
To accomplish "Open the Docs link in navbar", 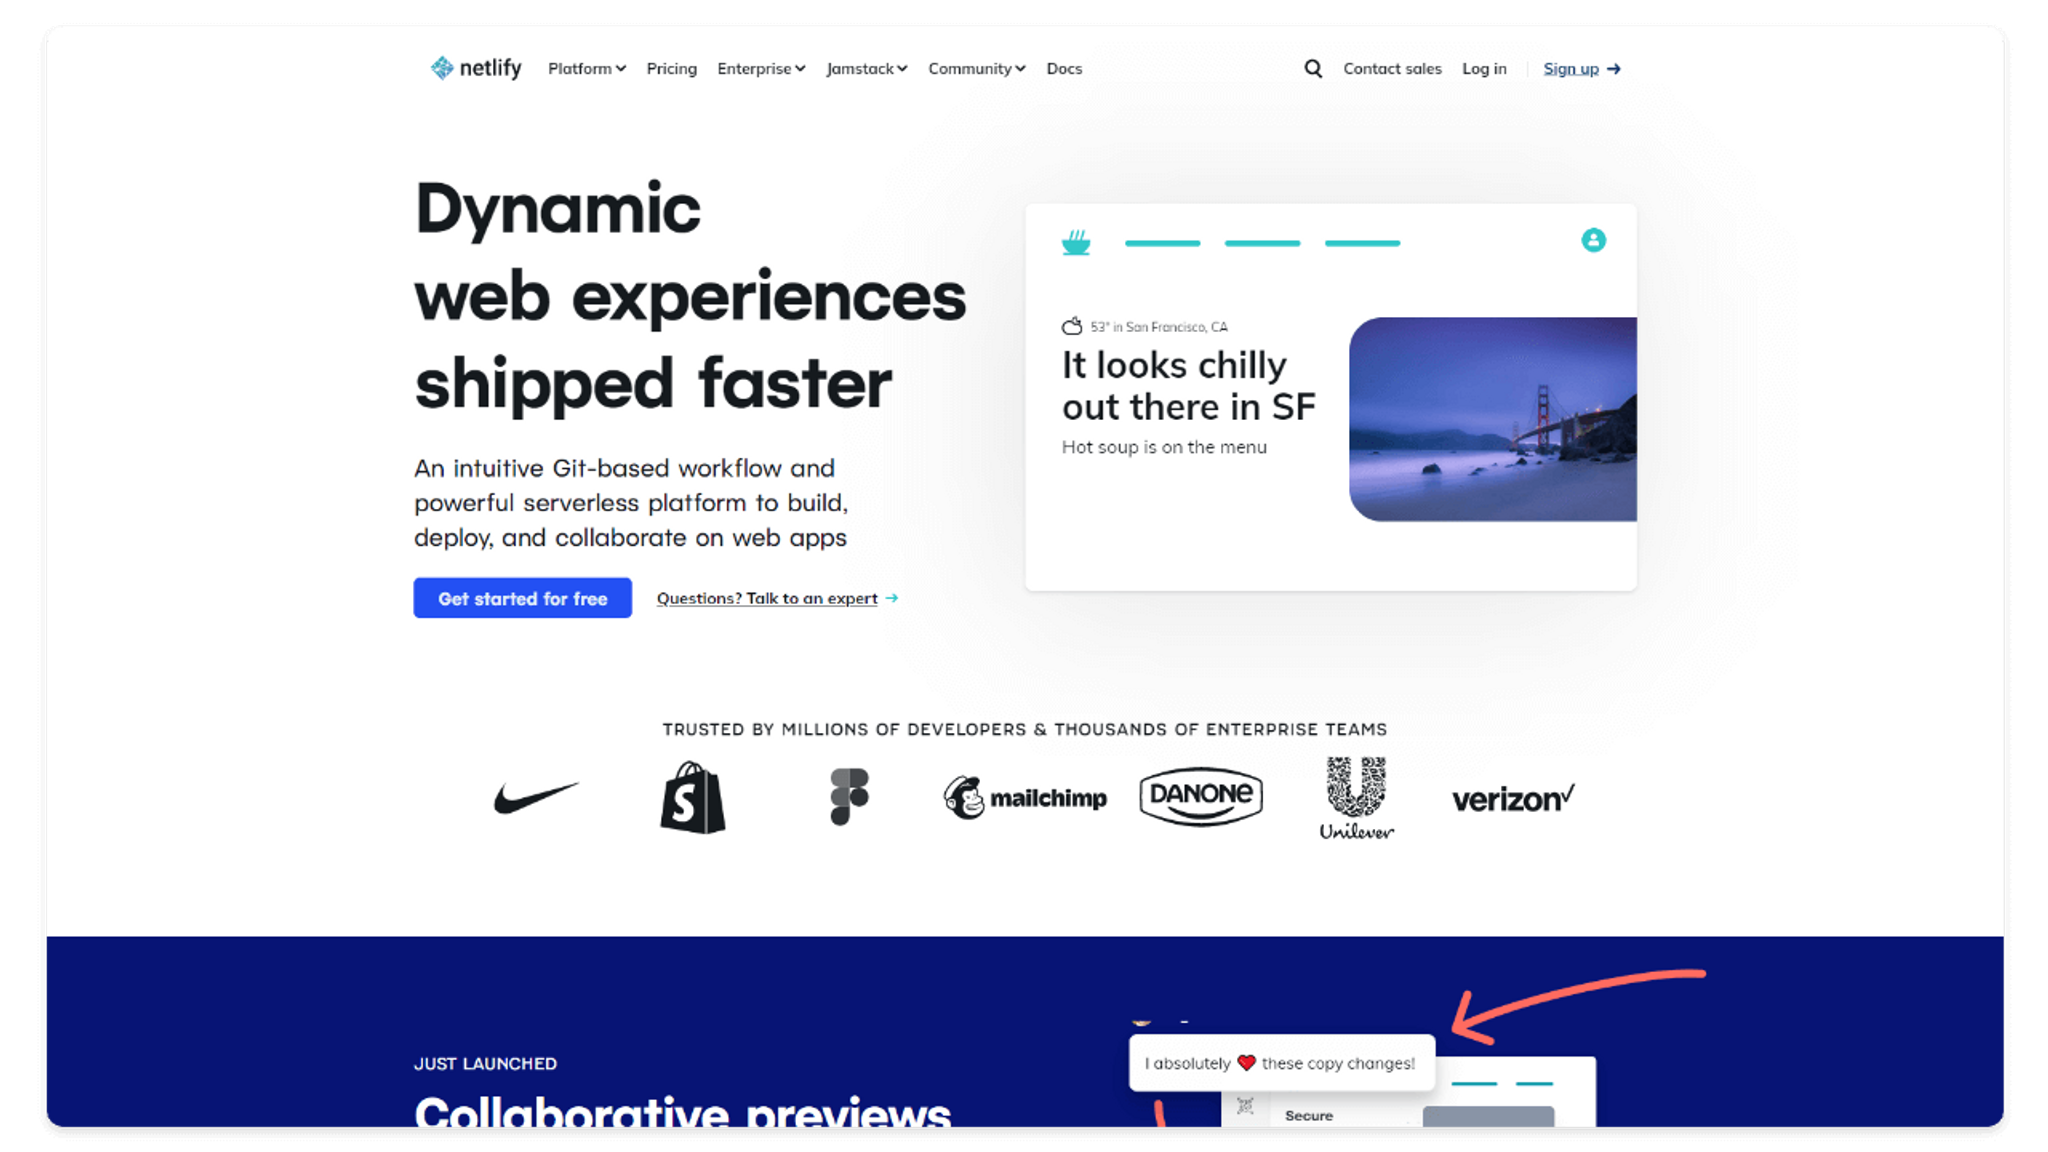I will click(x=1064, y=69).
